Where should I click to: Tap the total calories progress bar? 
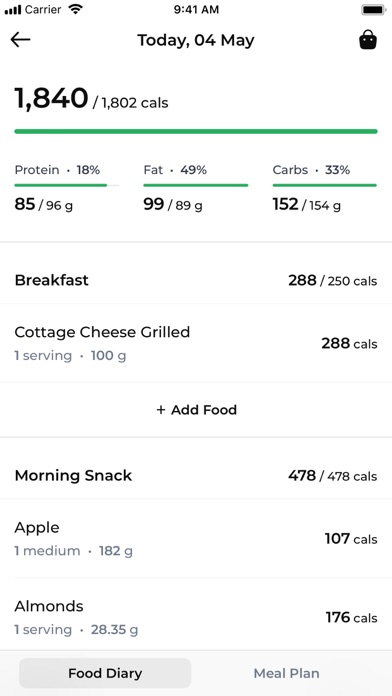(196, 131)
